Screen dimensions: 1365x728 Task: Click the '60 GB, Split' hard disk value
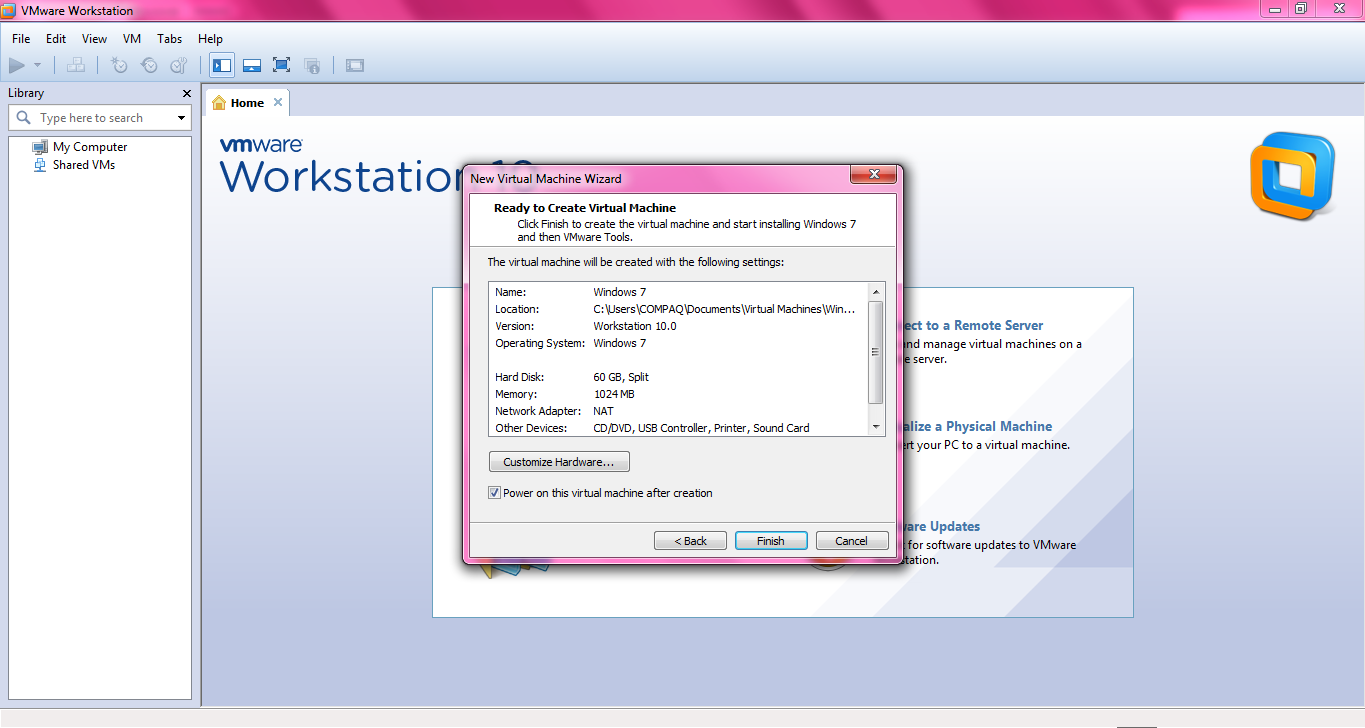coord(621,377)
